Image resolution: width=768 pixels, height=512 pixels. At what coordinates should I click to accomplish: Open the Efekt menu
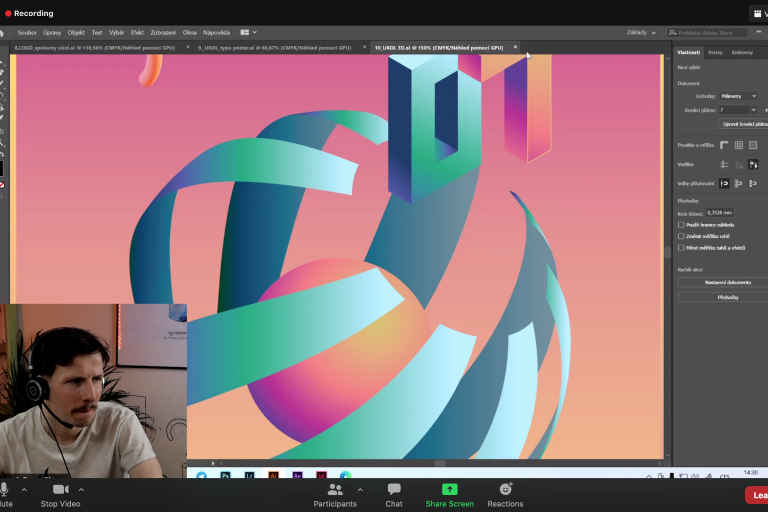(137, 32)
